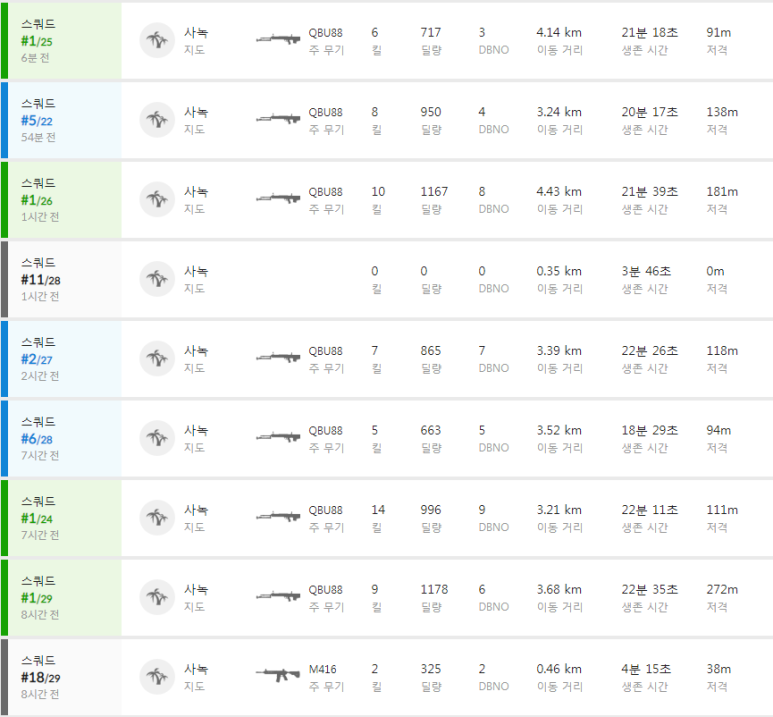Select the #1/24 match rank label
This screenshot has width=773, height=717.
(x=36, y=518)
